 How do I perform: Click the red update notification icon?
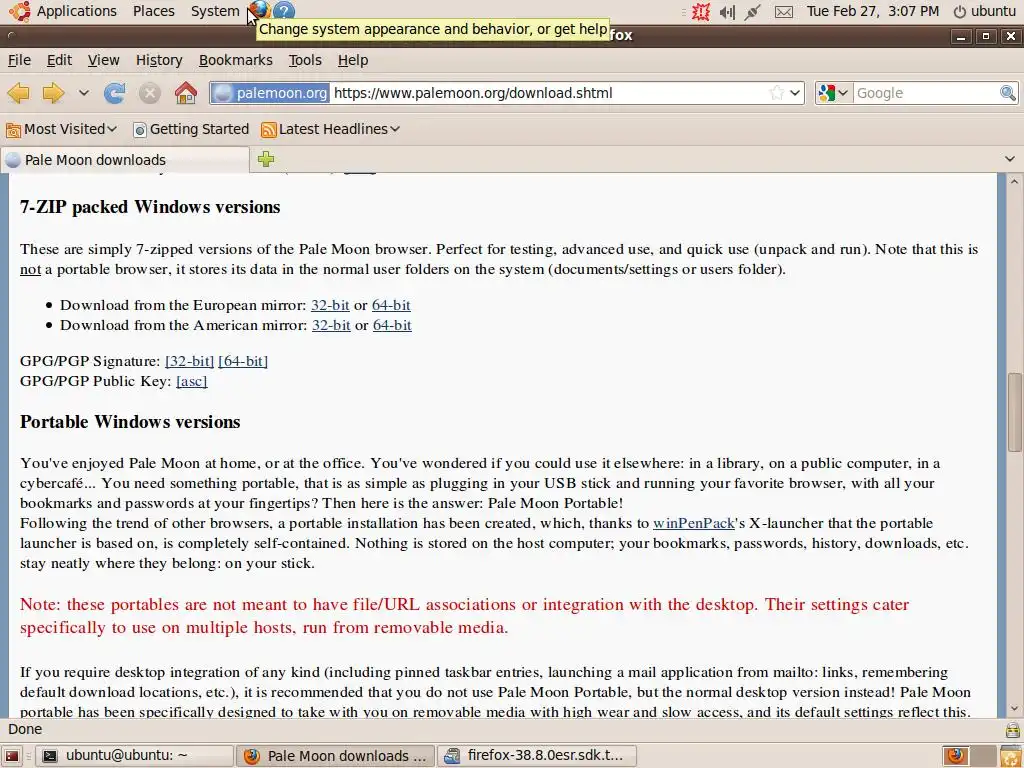(701, 11)
